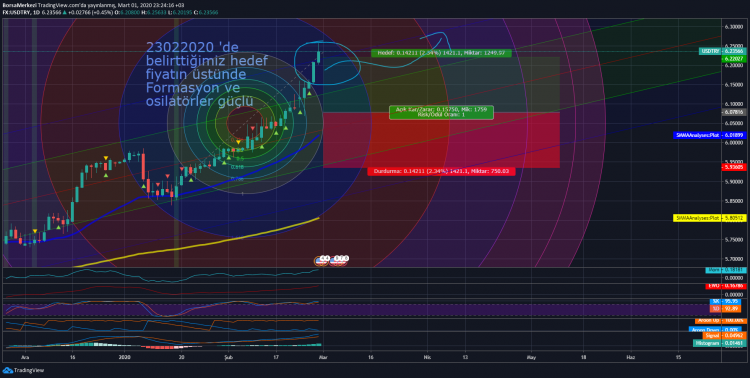
Task: Select the red EWO indicator label
Action: point(726,286)
